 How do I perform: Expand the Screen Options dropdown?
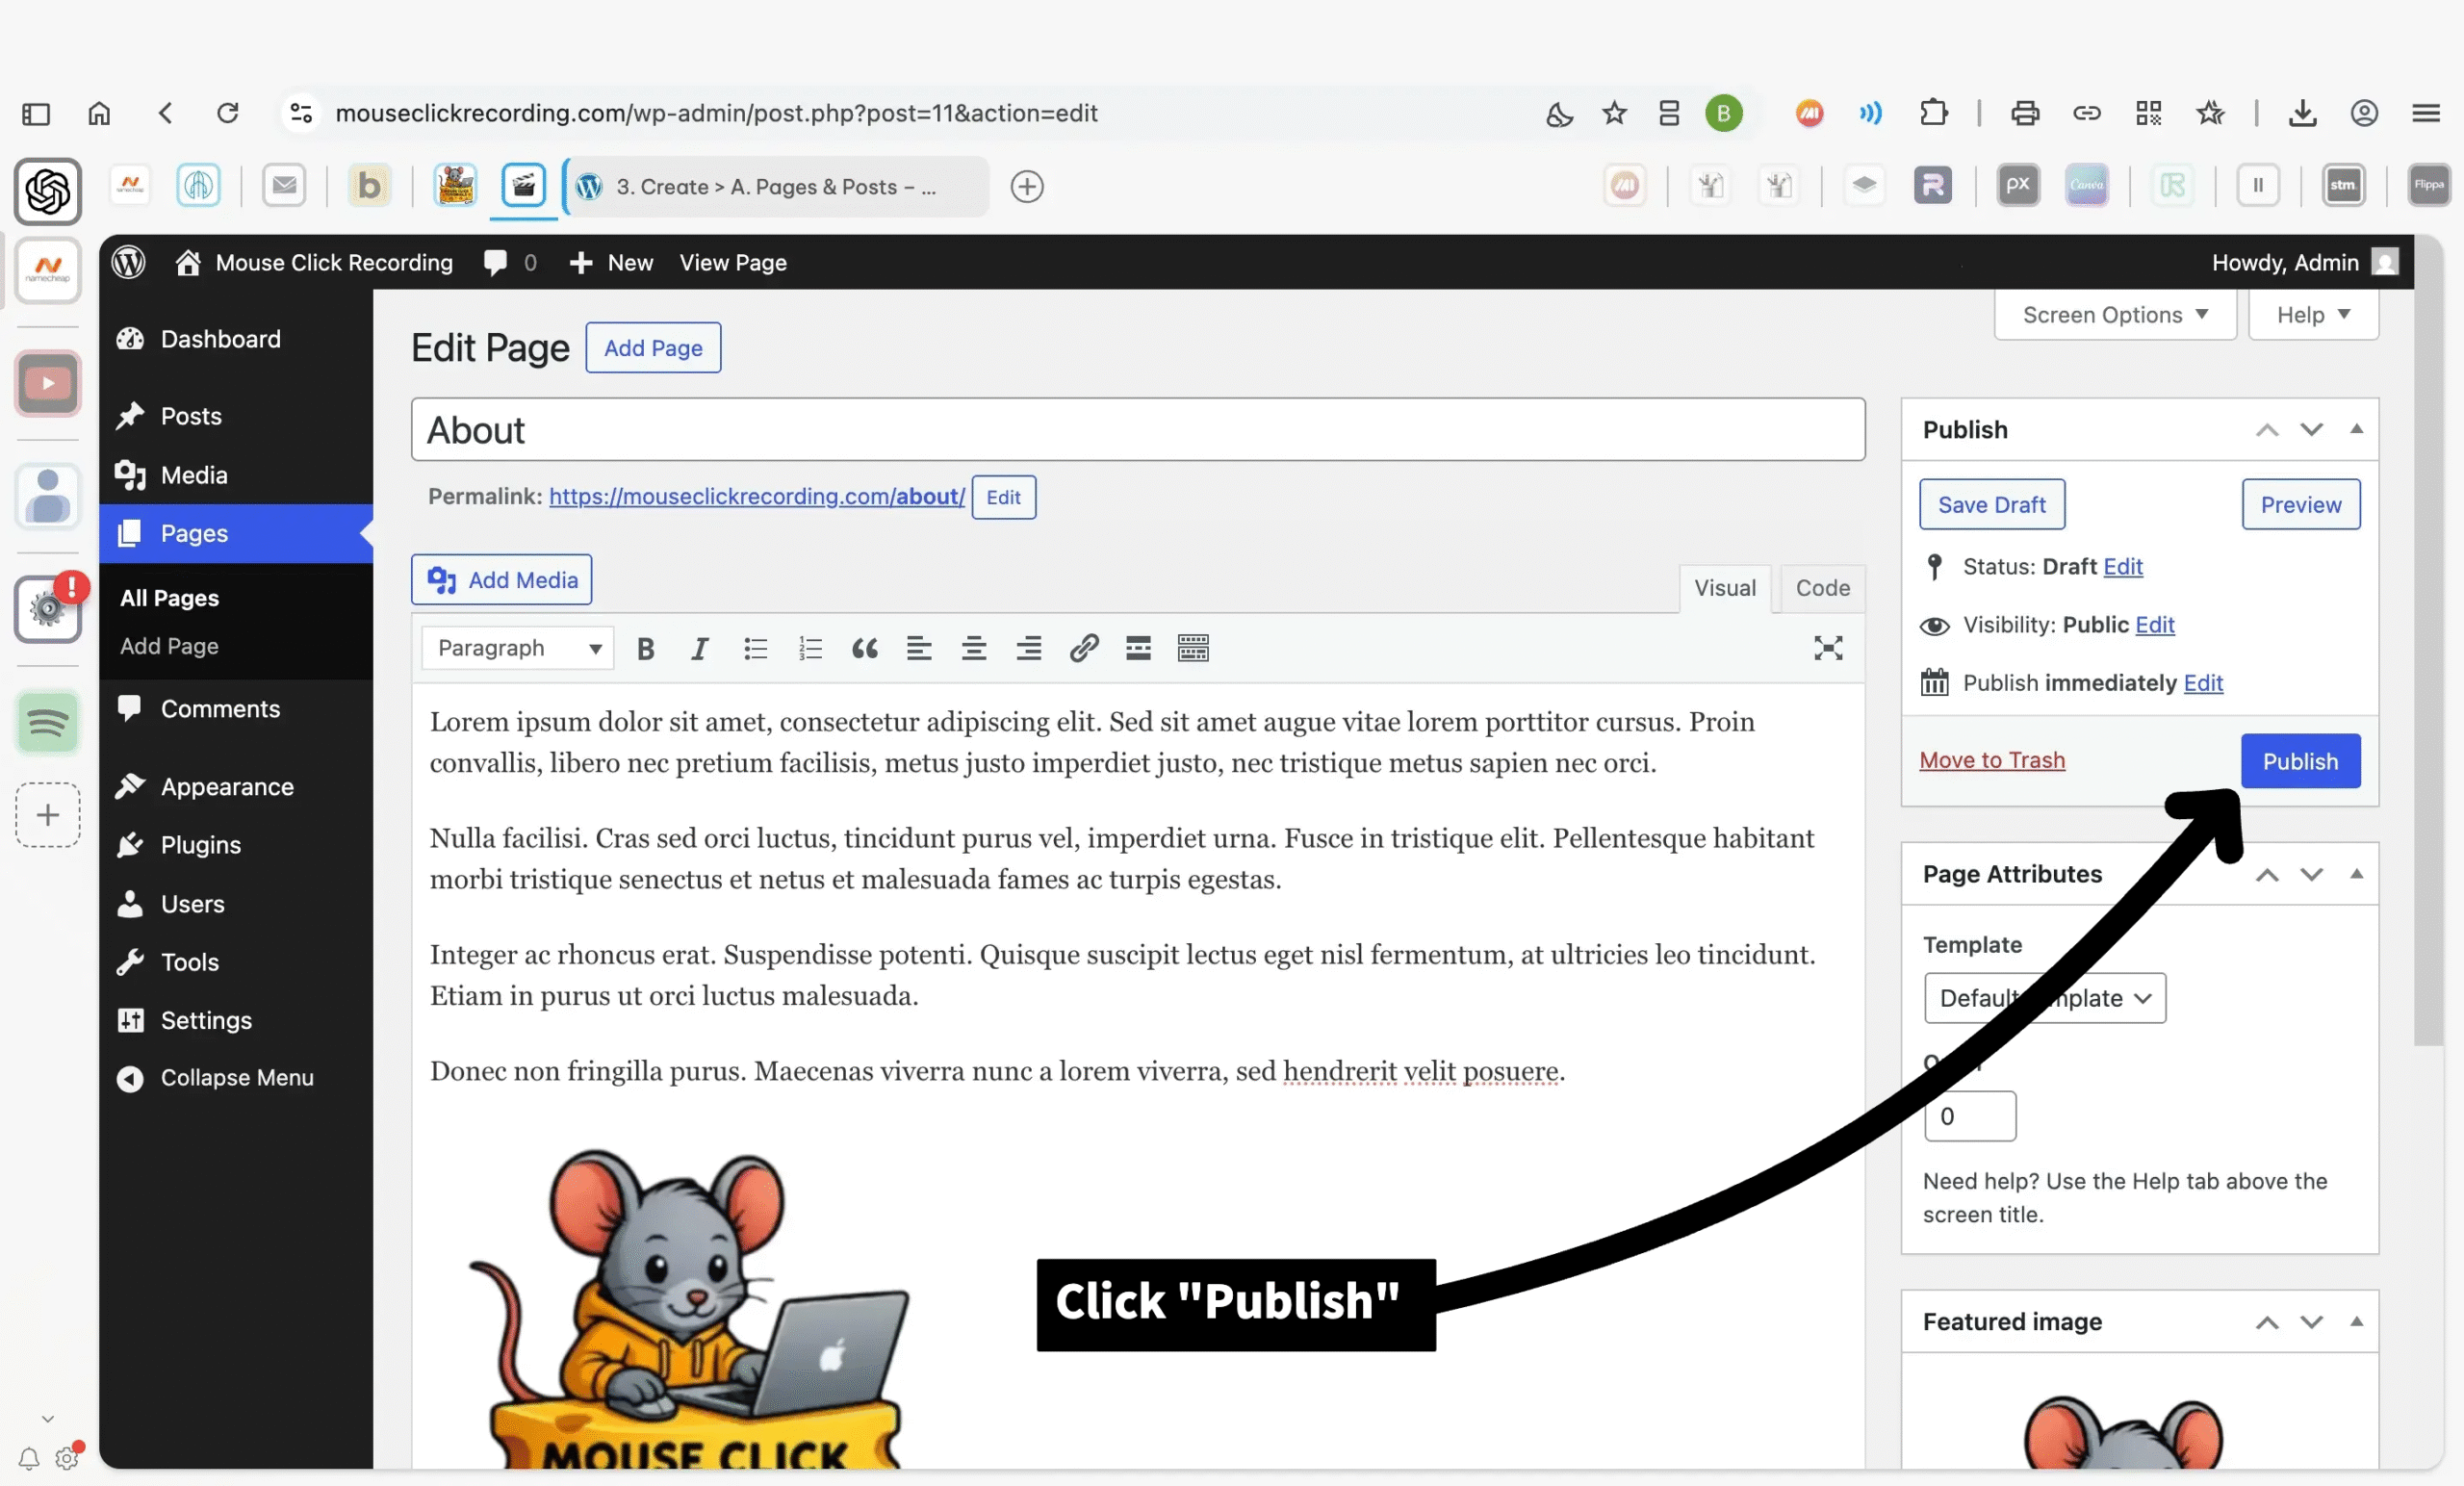[x=2115, y=315]
